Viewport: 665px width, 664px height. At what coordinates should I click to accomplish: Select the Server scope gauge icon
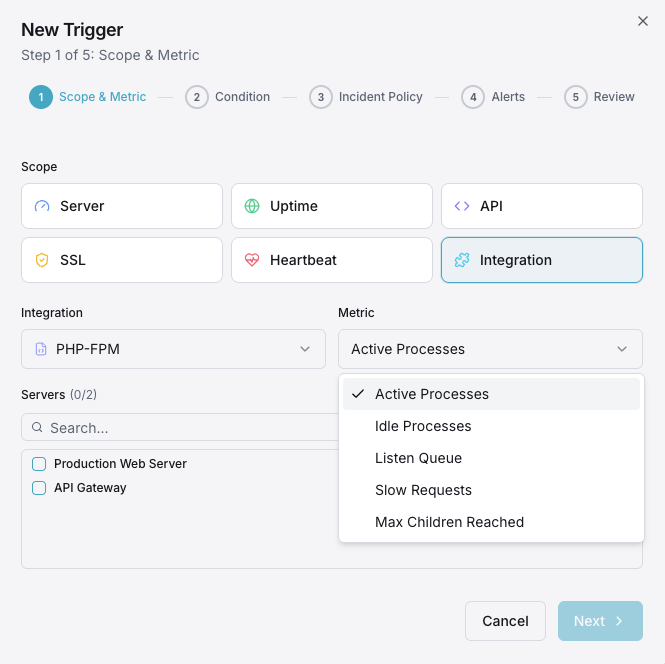[x=42, y=206]
